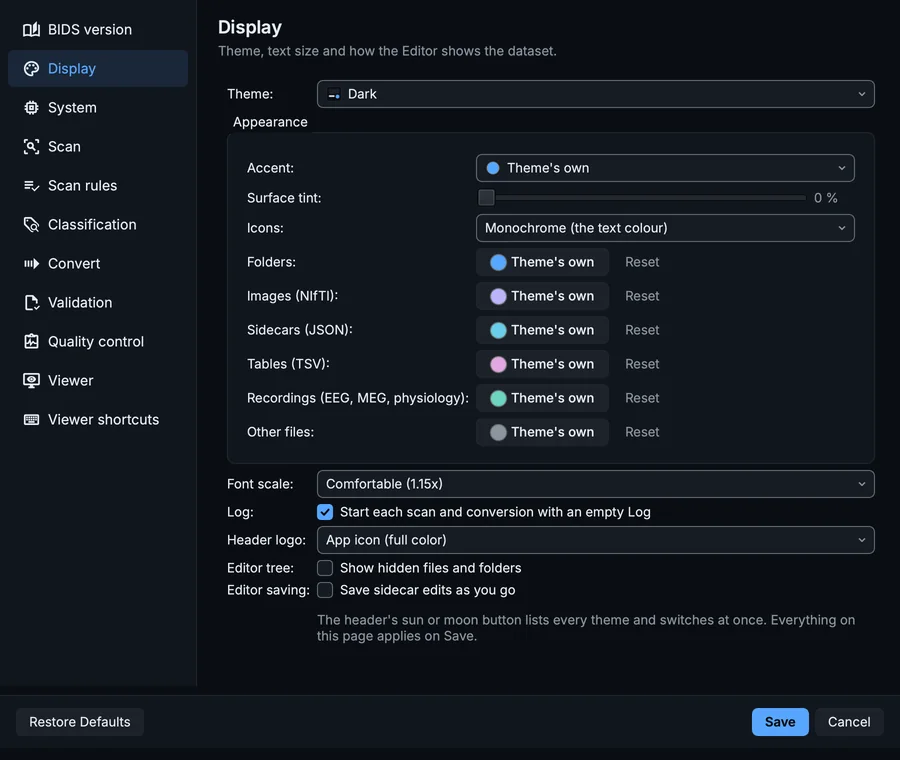
Task: Pick Other files colour swatch button
Action: [542, 432]
